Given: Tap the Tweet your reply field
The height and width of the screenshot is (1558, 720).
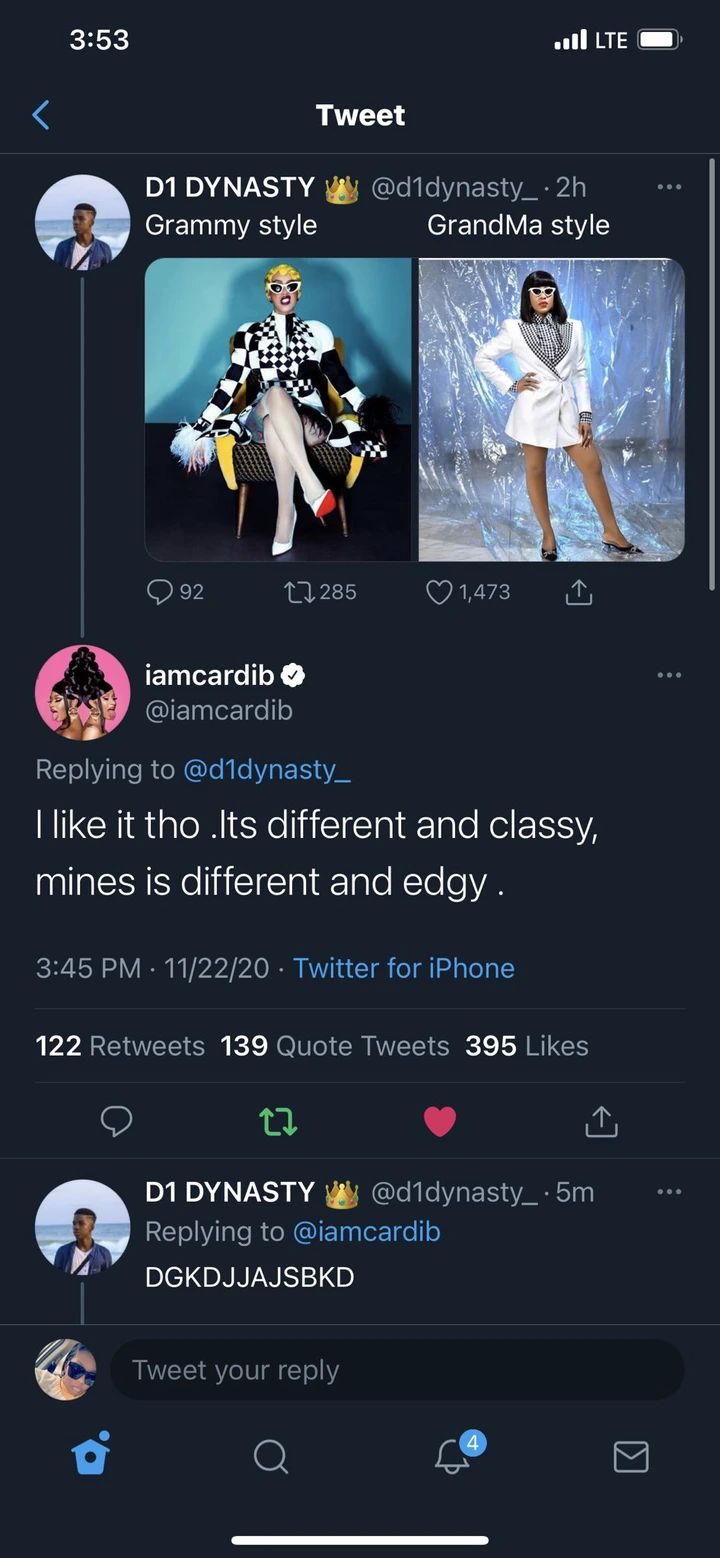Looking at the screenshot, I should [397, 1370].
